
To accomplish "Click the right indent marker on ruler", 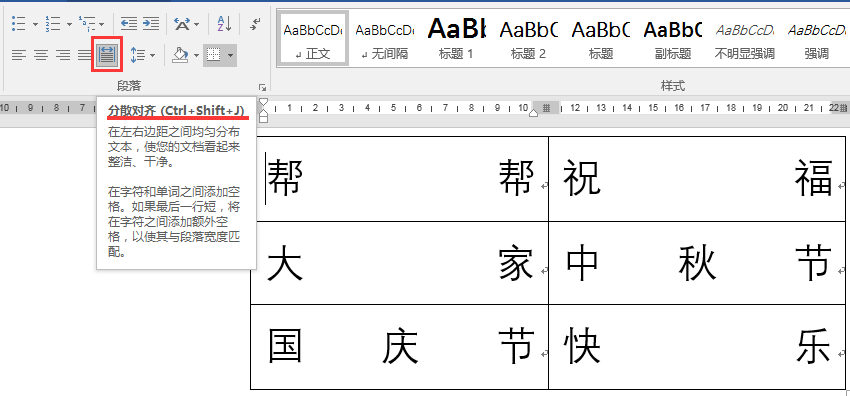I will 533,113.
